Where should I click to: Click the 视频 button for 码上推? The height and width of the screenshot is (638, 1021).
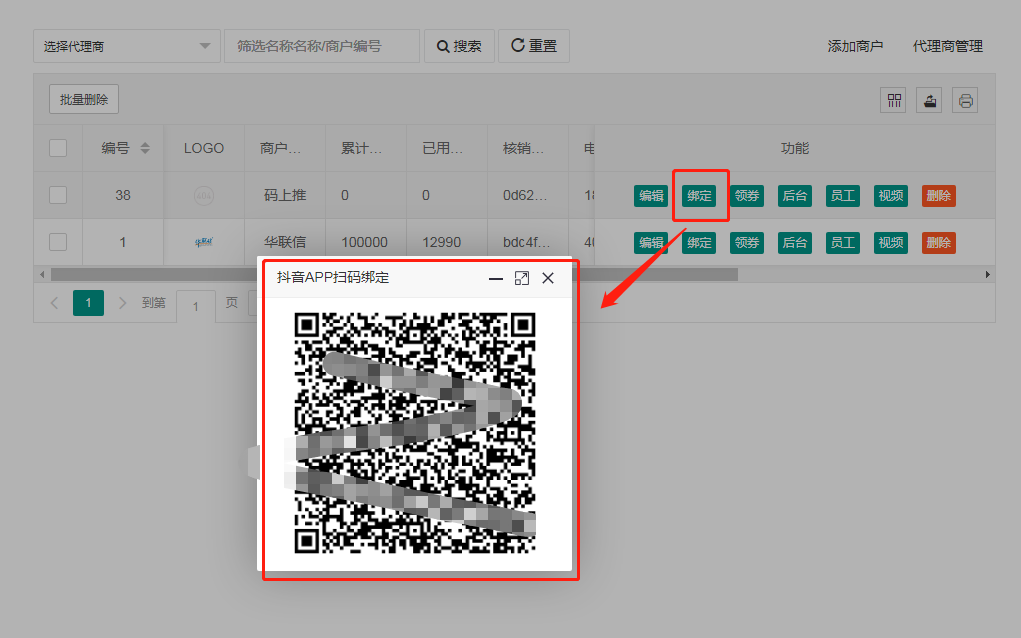tap(891, 195)
